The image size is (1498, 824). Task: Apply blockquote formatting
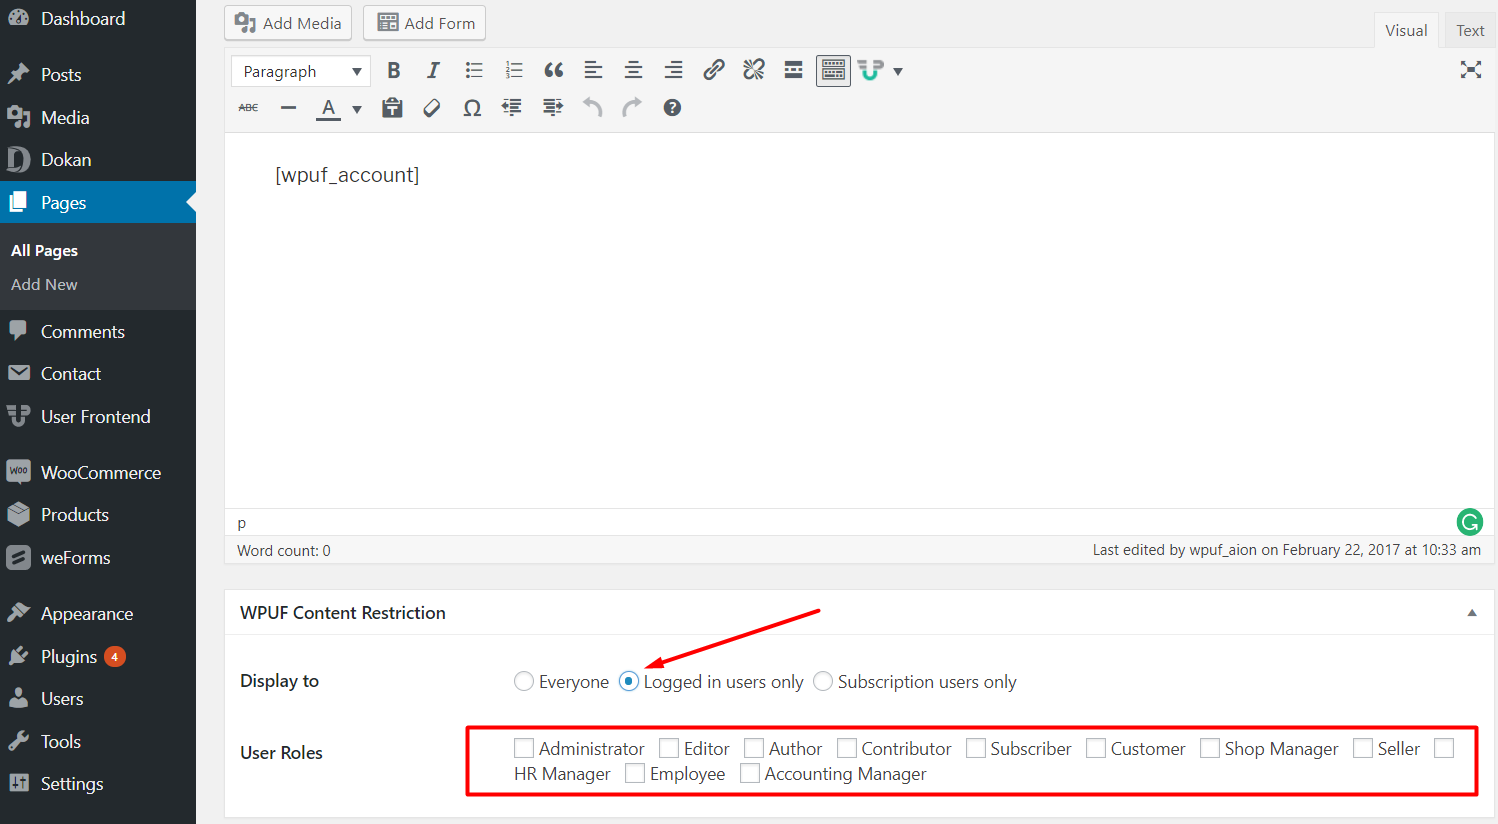554,71
